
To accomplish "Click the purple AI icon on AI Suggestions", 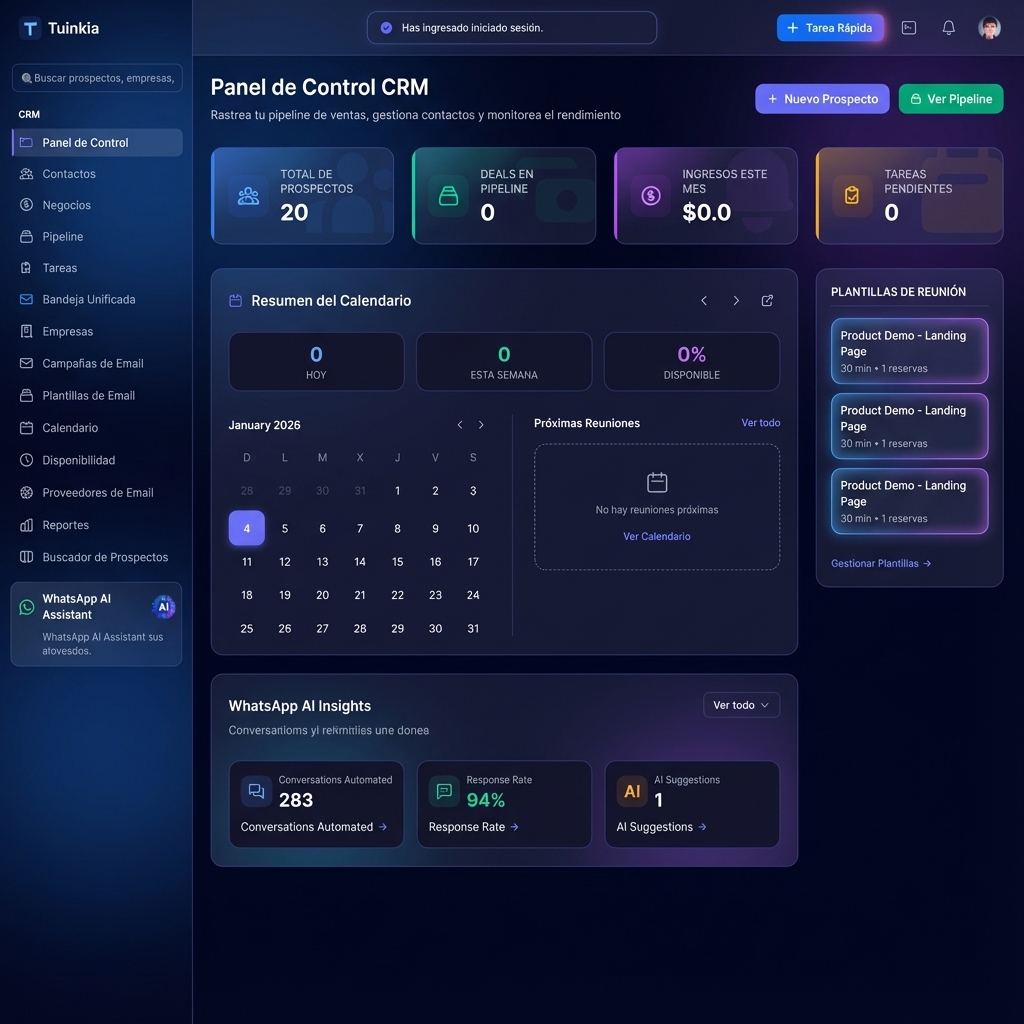I will pyautogui.click(x=631, y=791).
